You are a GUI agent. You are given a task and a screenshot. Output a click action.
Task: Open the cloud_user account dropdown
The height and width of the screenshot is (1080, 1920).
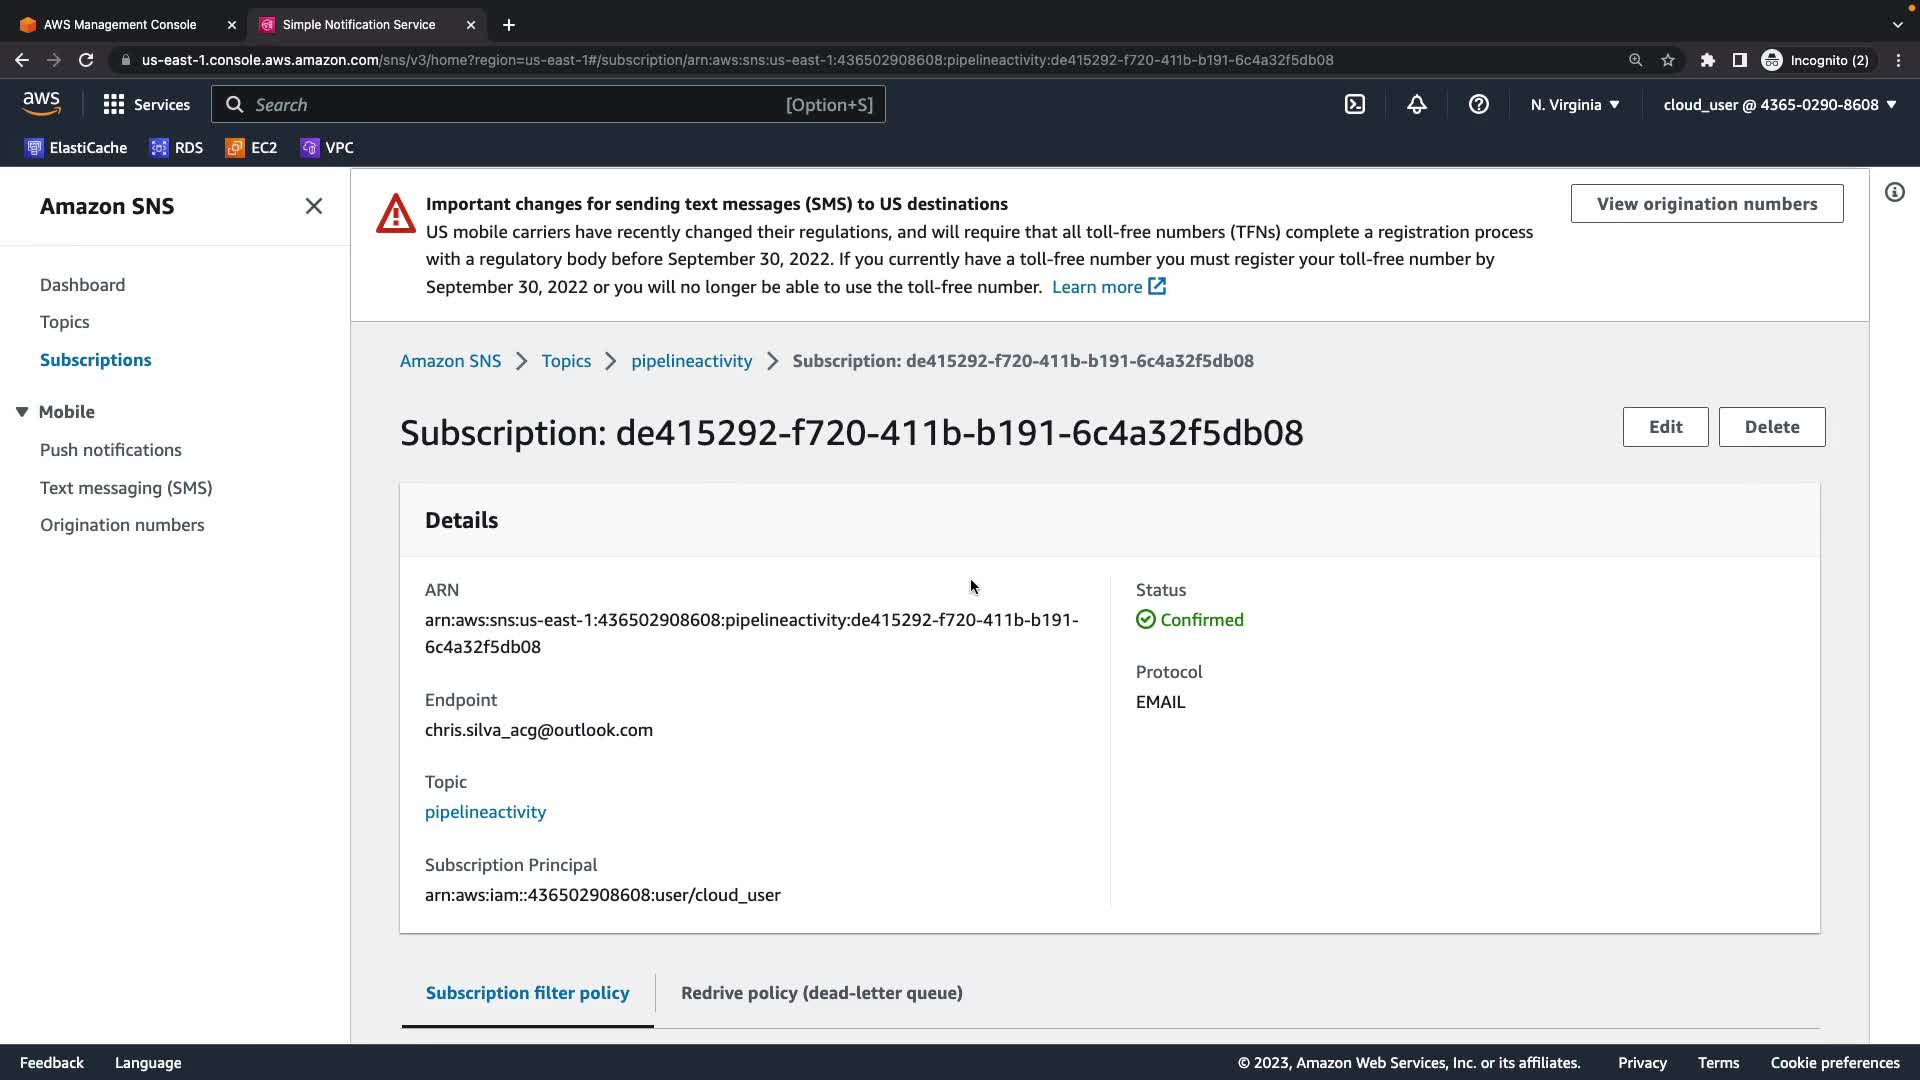click(1780, 104)
